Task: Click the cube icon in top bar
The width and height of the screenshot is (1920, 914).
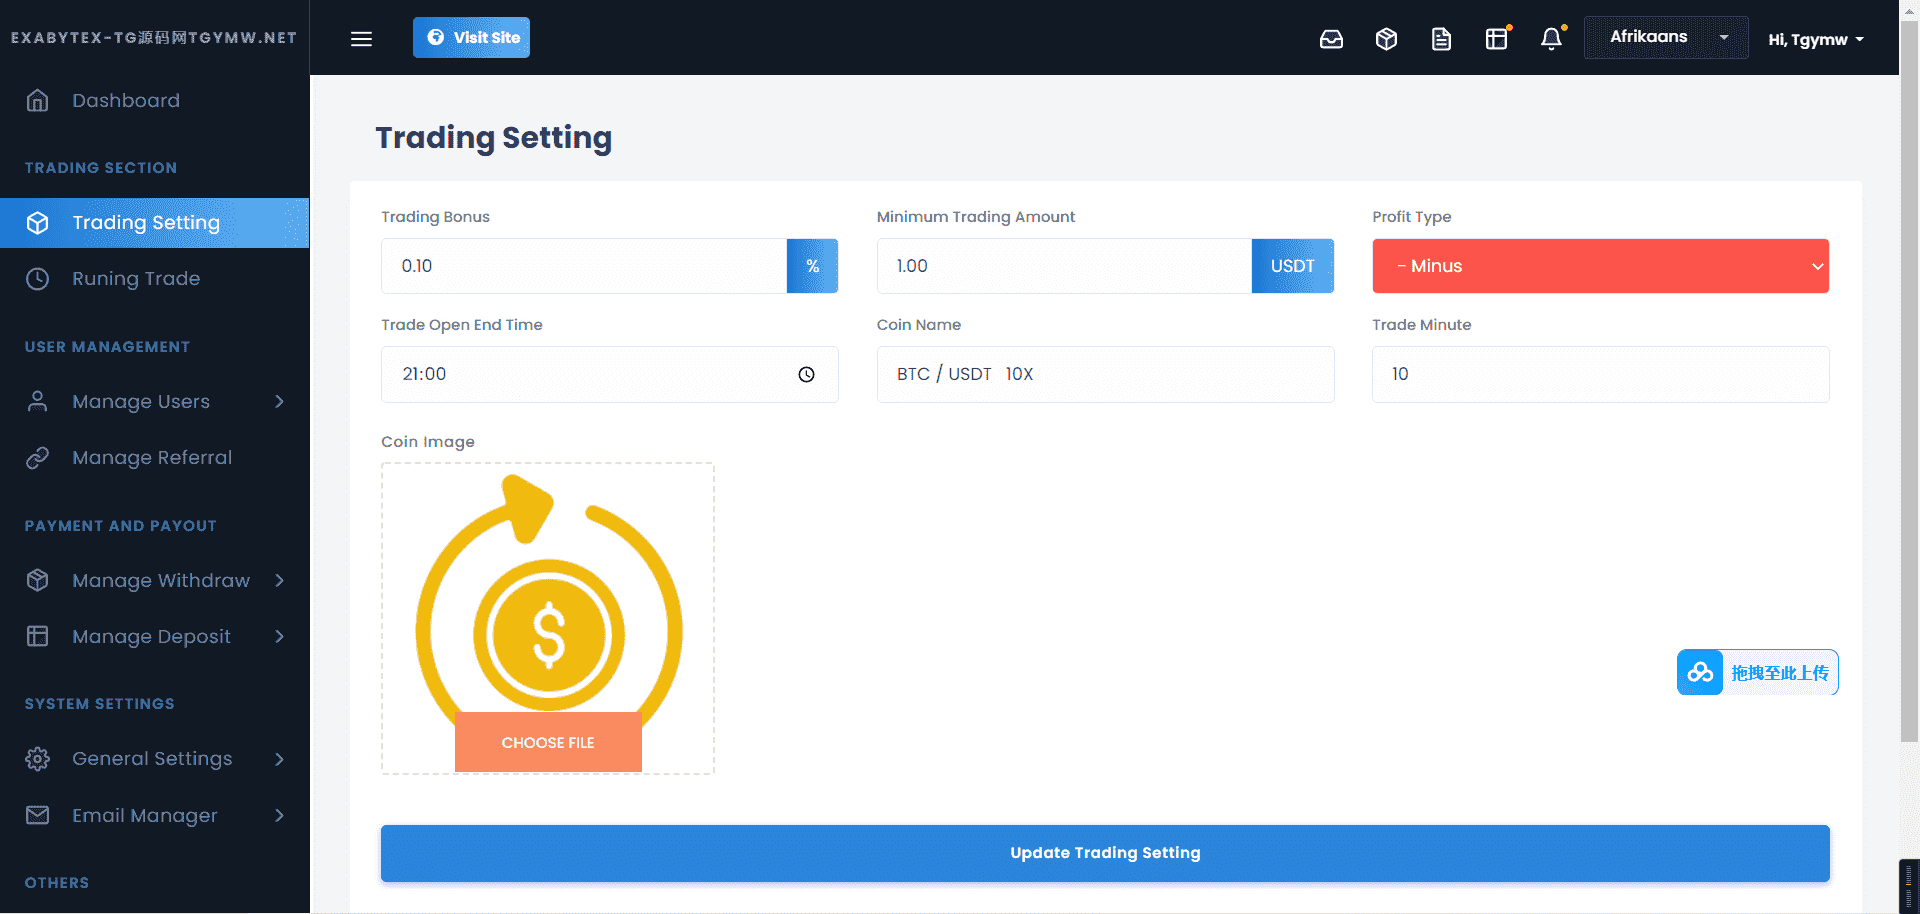Action: (1386, 39)
